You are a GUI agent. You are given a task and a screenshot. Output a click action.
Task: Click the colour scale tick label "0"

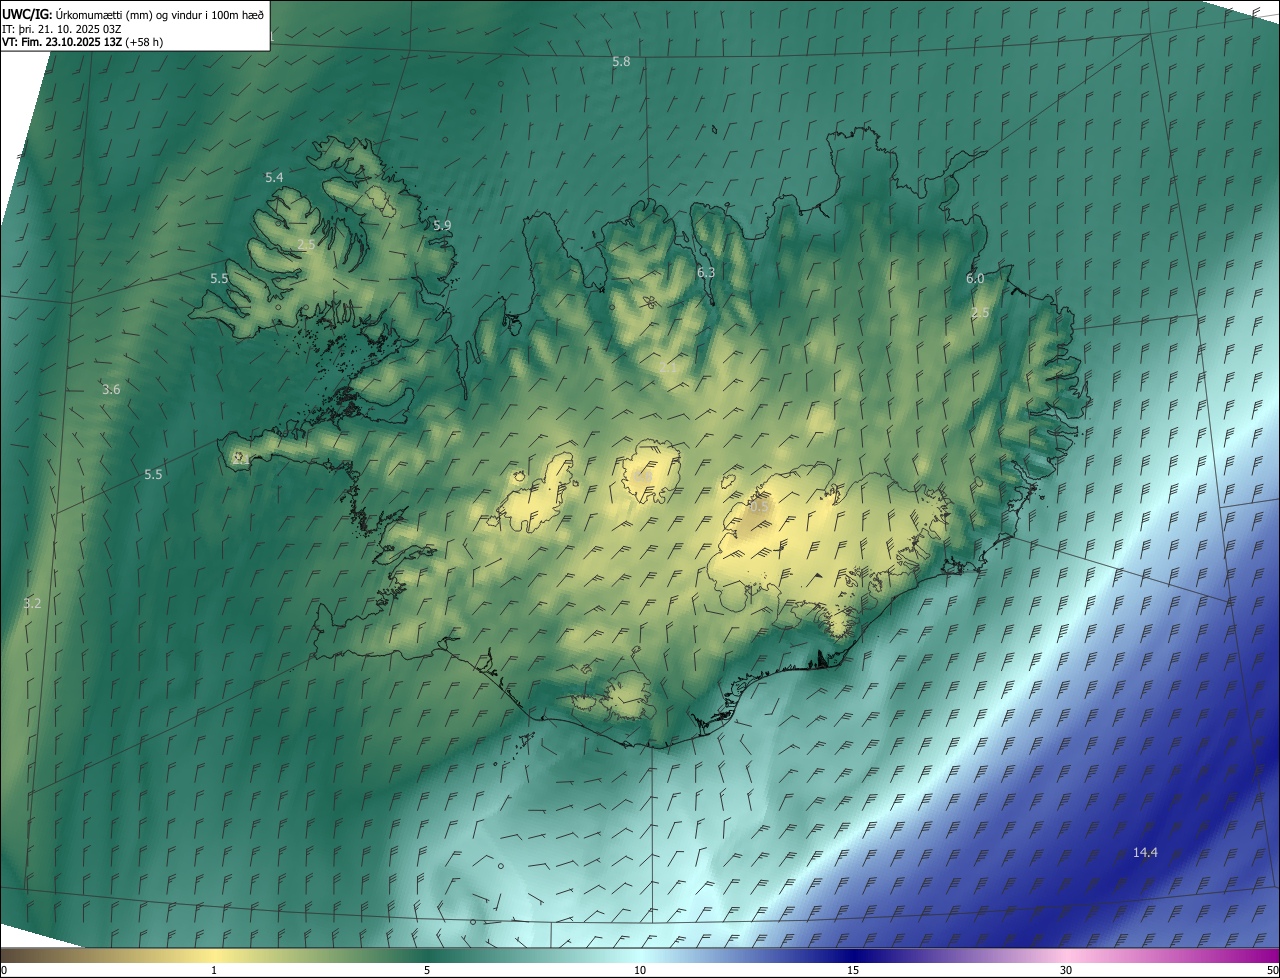pyautogui.click(x=4, y=971)
